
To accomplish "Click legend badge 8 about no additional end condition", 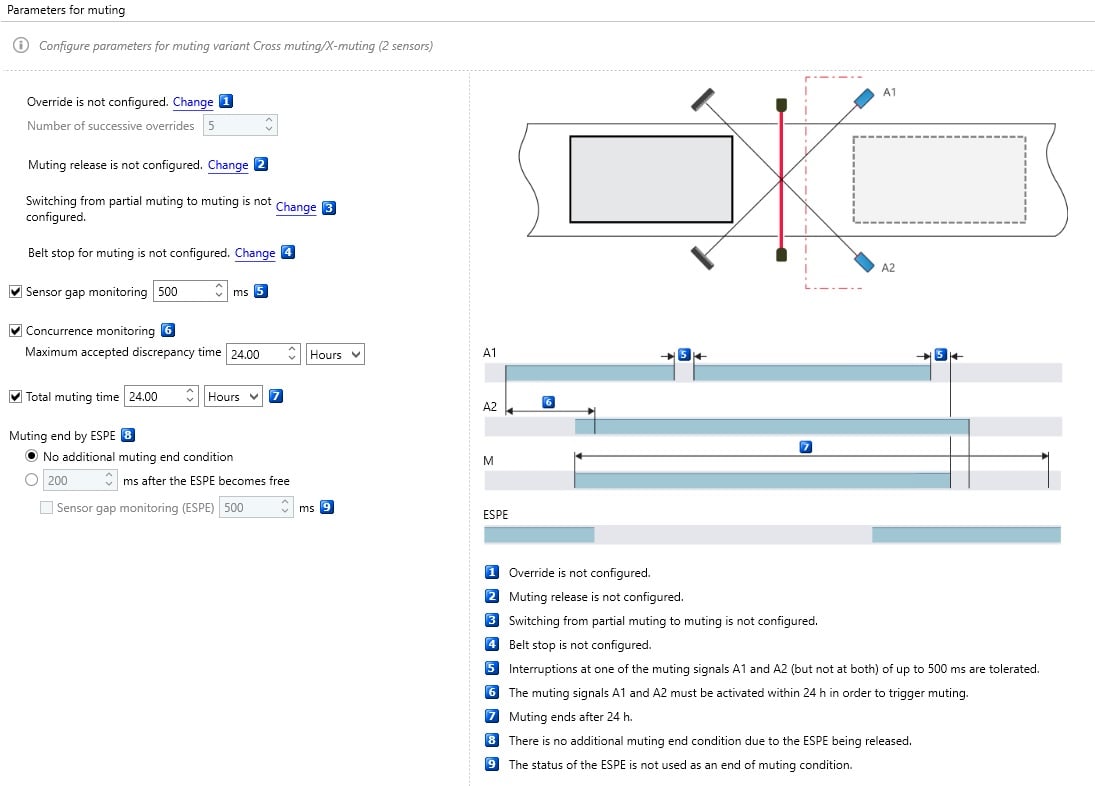I will click(492, 740).
